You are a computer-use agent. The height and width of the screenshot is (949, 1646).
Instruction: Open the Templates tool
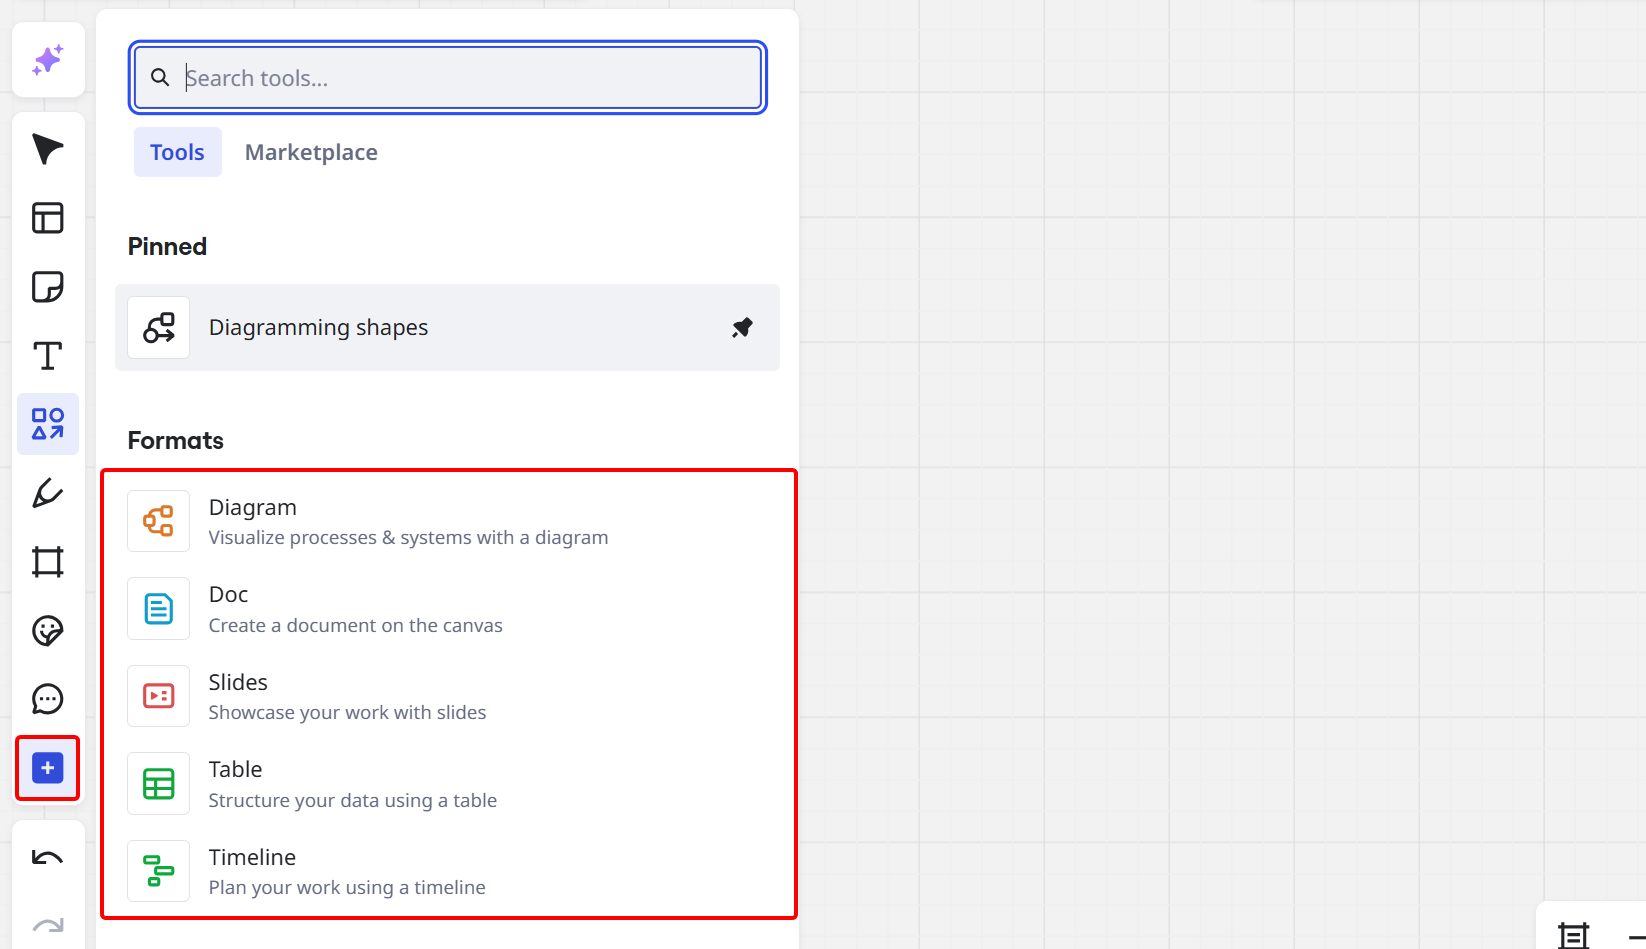[x=47, y=218]
